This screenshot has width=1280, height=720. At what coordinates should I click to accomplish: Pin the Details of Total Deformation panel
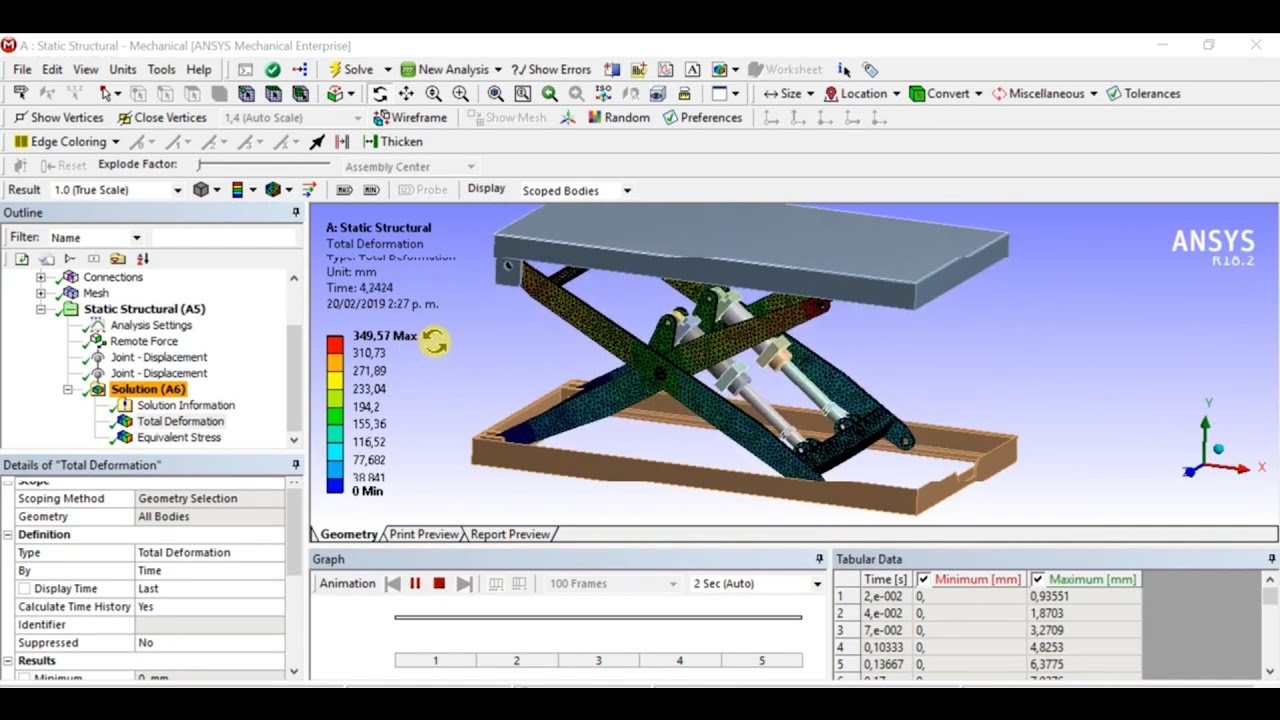[x=296, y=464]
